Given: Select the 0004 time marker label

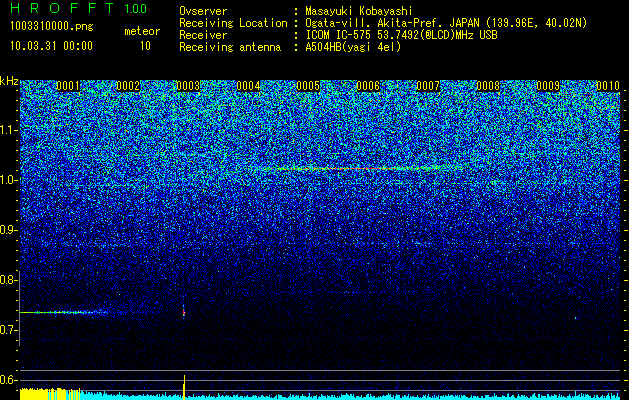Looking at the screenshot, I should [x=248, y=86].
